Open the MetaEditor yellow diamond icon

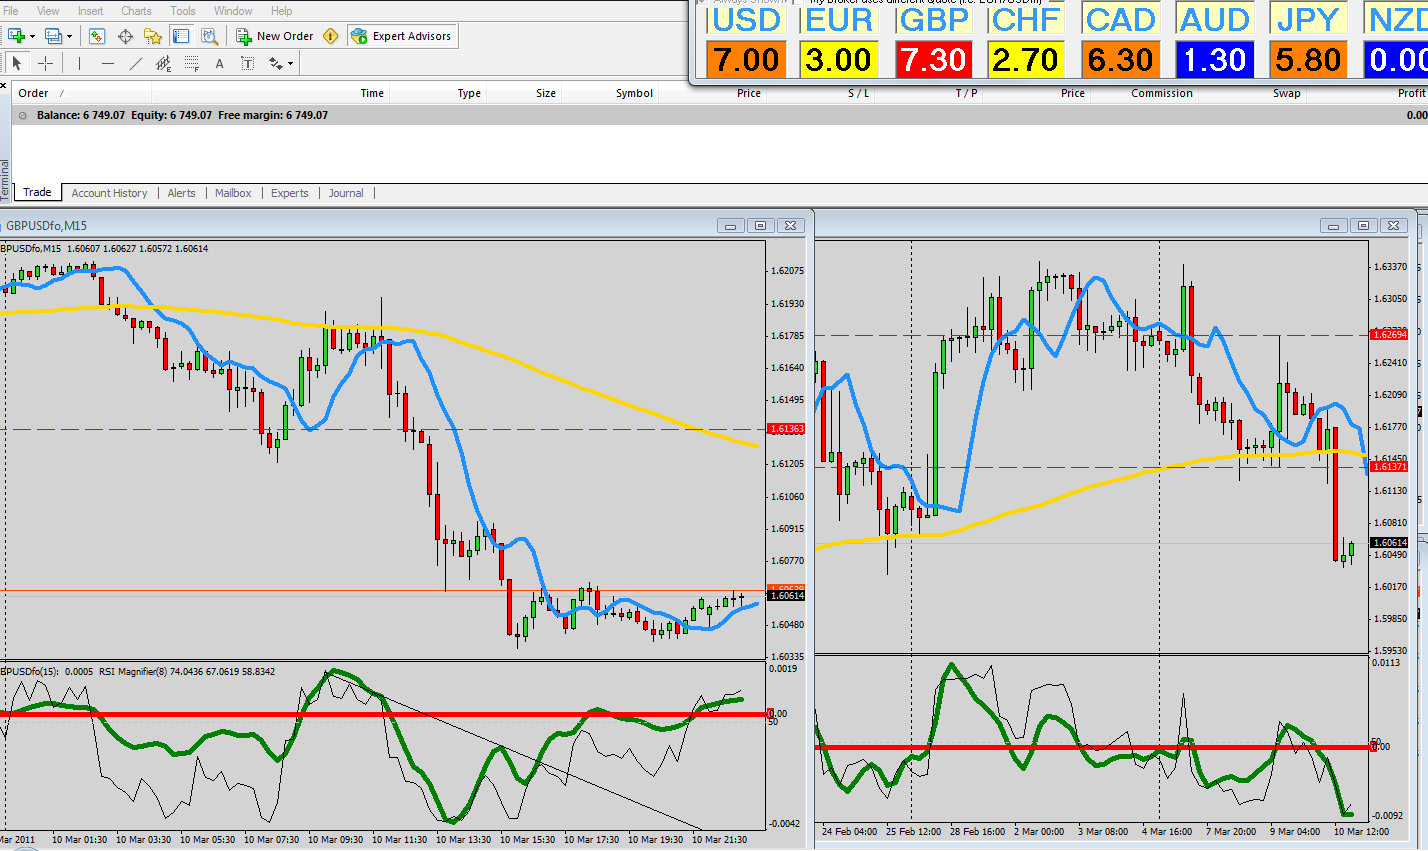point(331,36)
